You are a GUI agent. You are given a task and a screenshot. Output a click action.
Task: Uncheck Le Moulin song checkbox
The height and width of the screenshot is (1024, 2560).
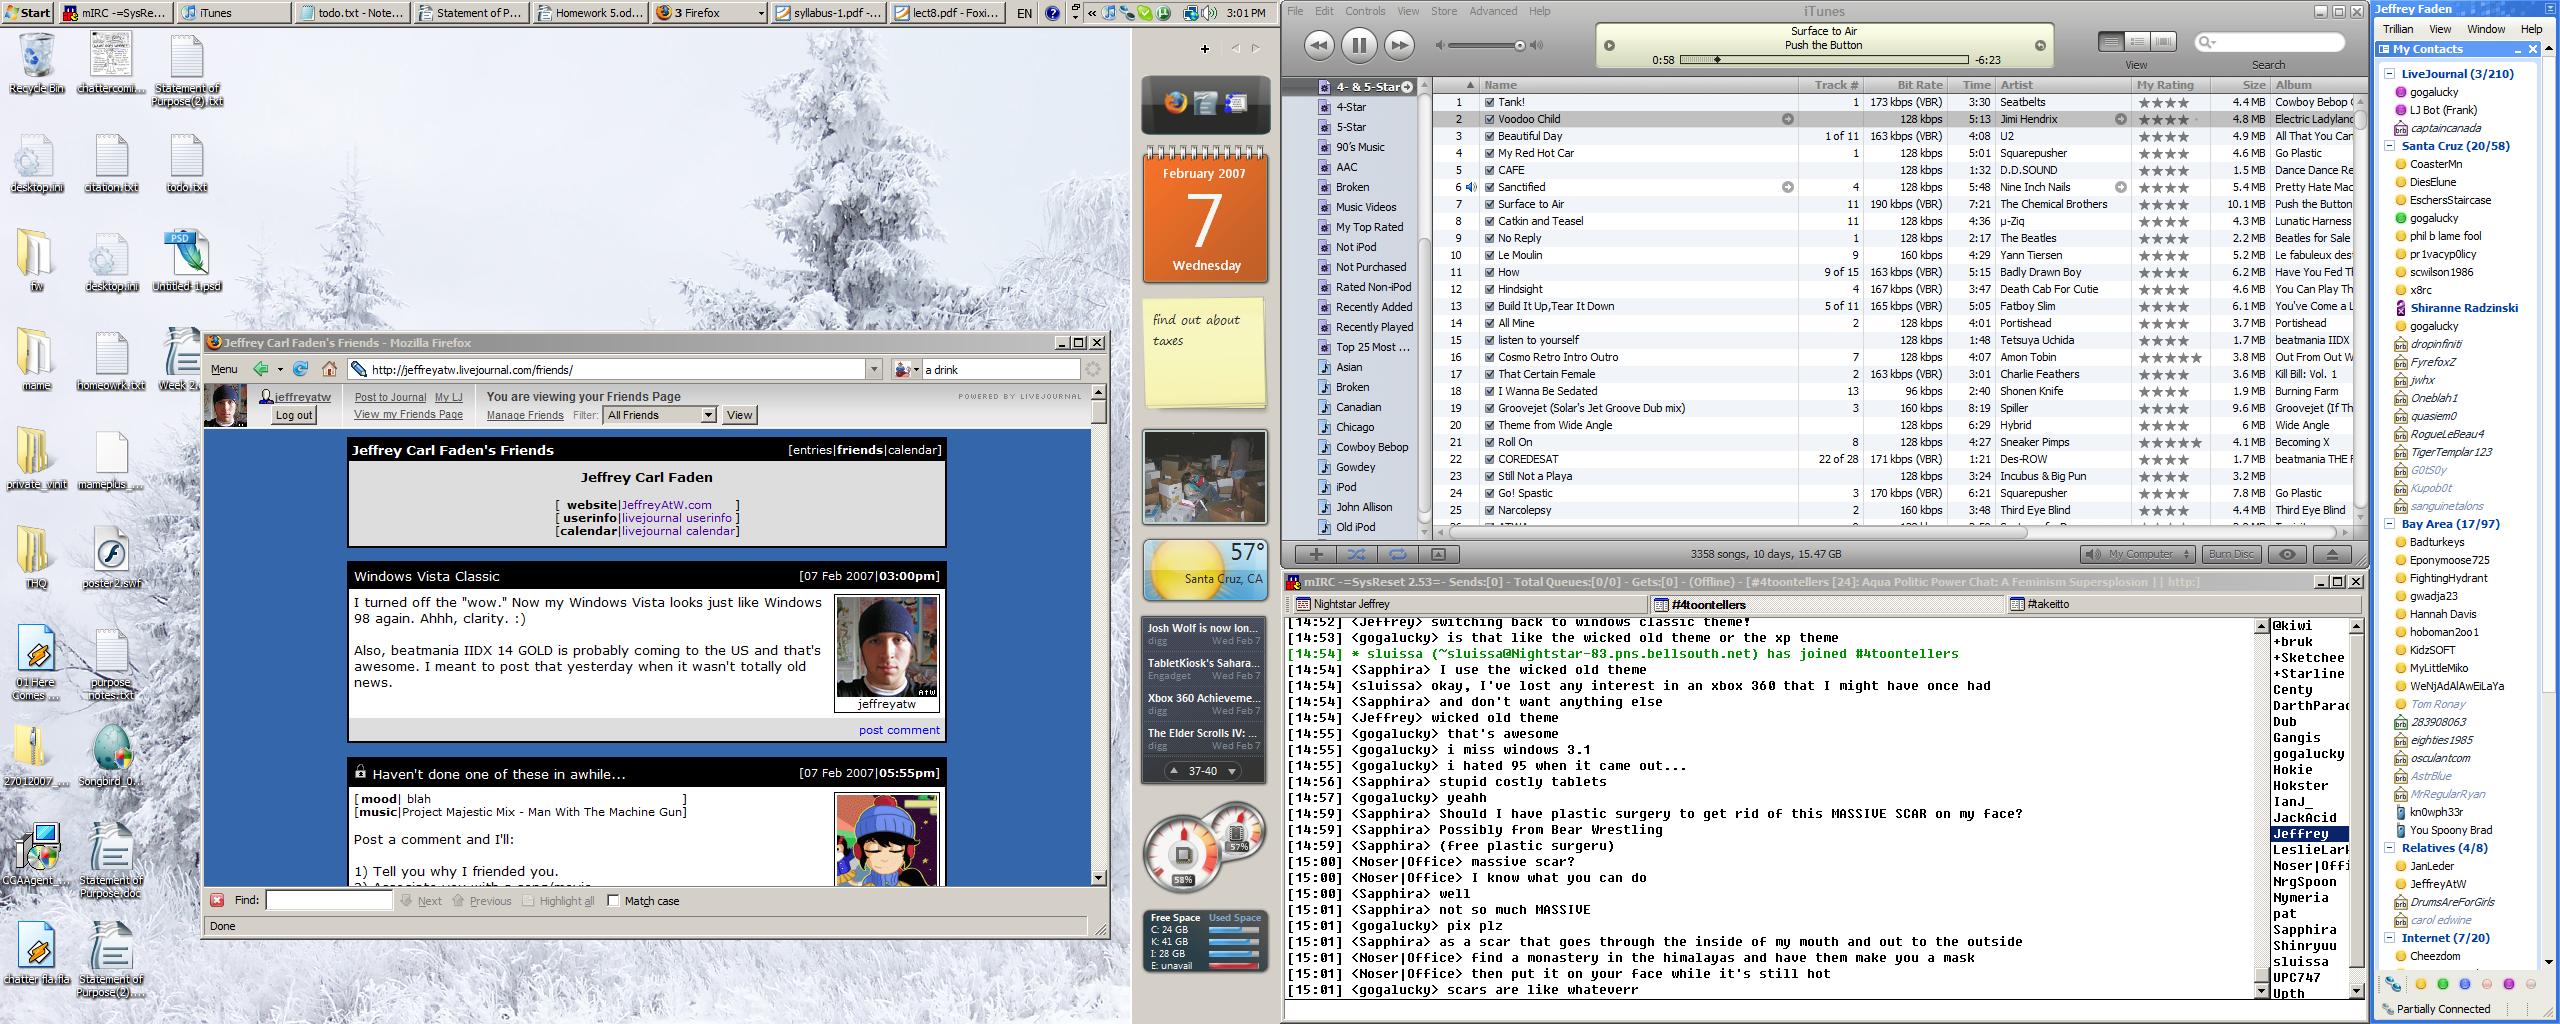[x=1489, y=255]
